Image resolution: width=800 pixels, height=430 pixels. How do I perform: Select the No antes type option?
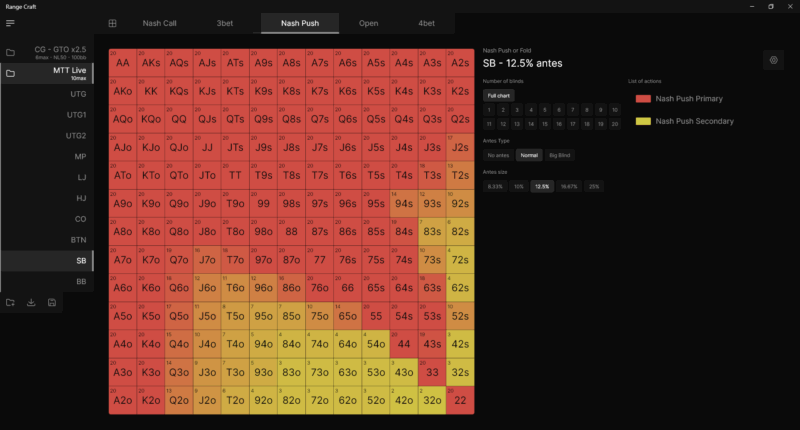[497, 155]
